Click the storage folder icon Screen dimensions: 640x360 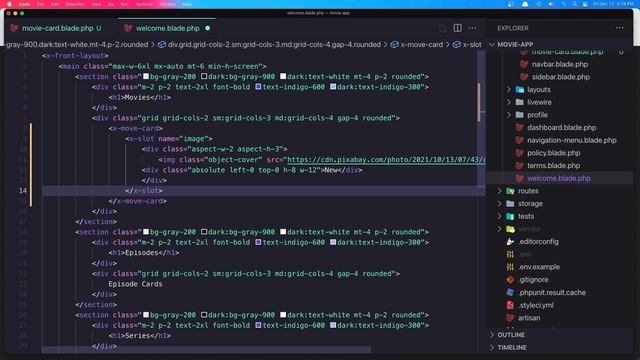[x=510, y=204]
